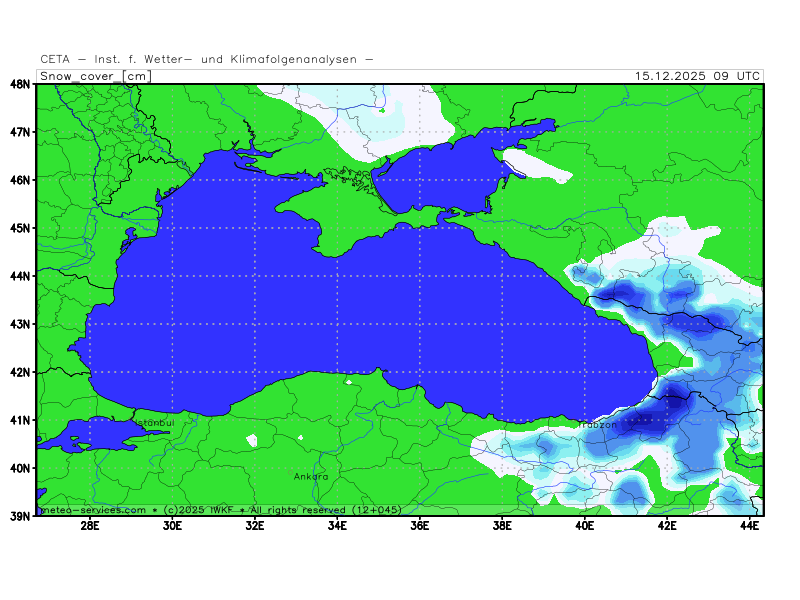Click the 39N latitude axis label
The image size is (800, 600).
(19, 516)
